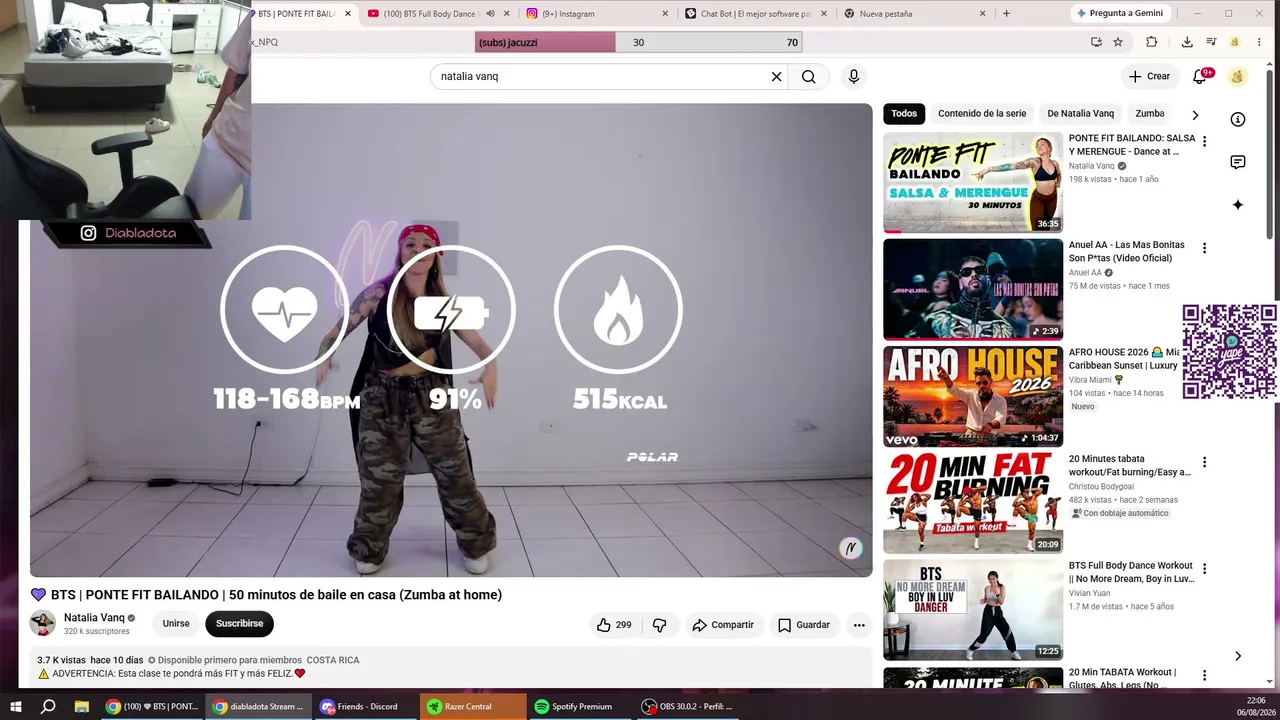Image resolution: width=1280 pixels, height=720 pixels.
Task: Click the install app icon in address bar
Action: 1096,42
